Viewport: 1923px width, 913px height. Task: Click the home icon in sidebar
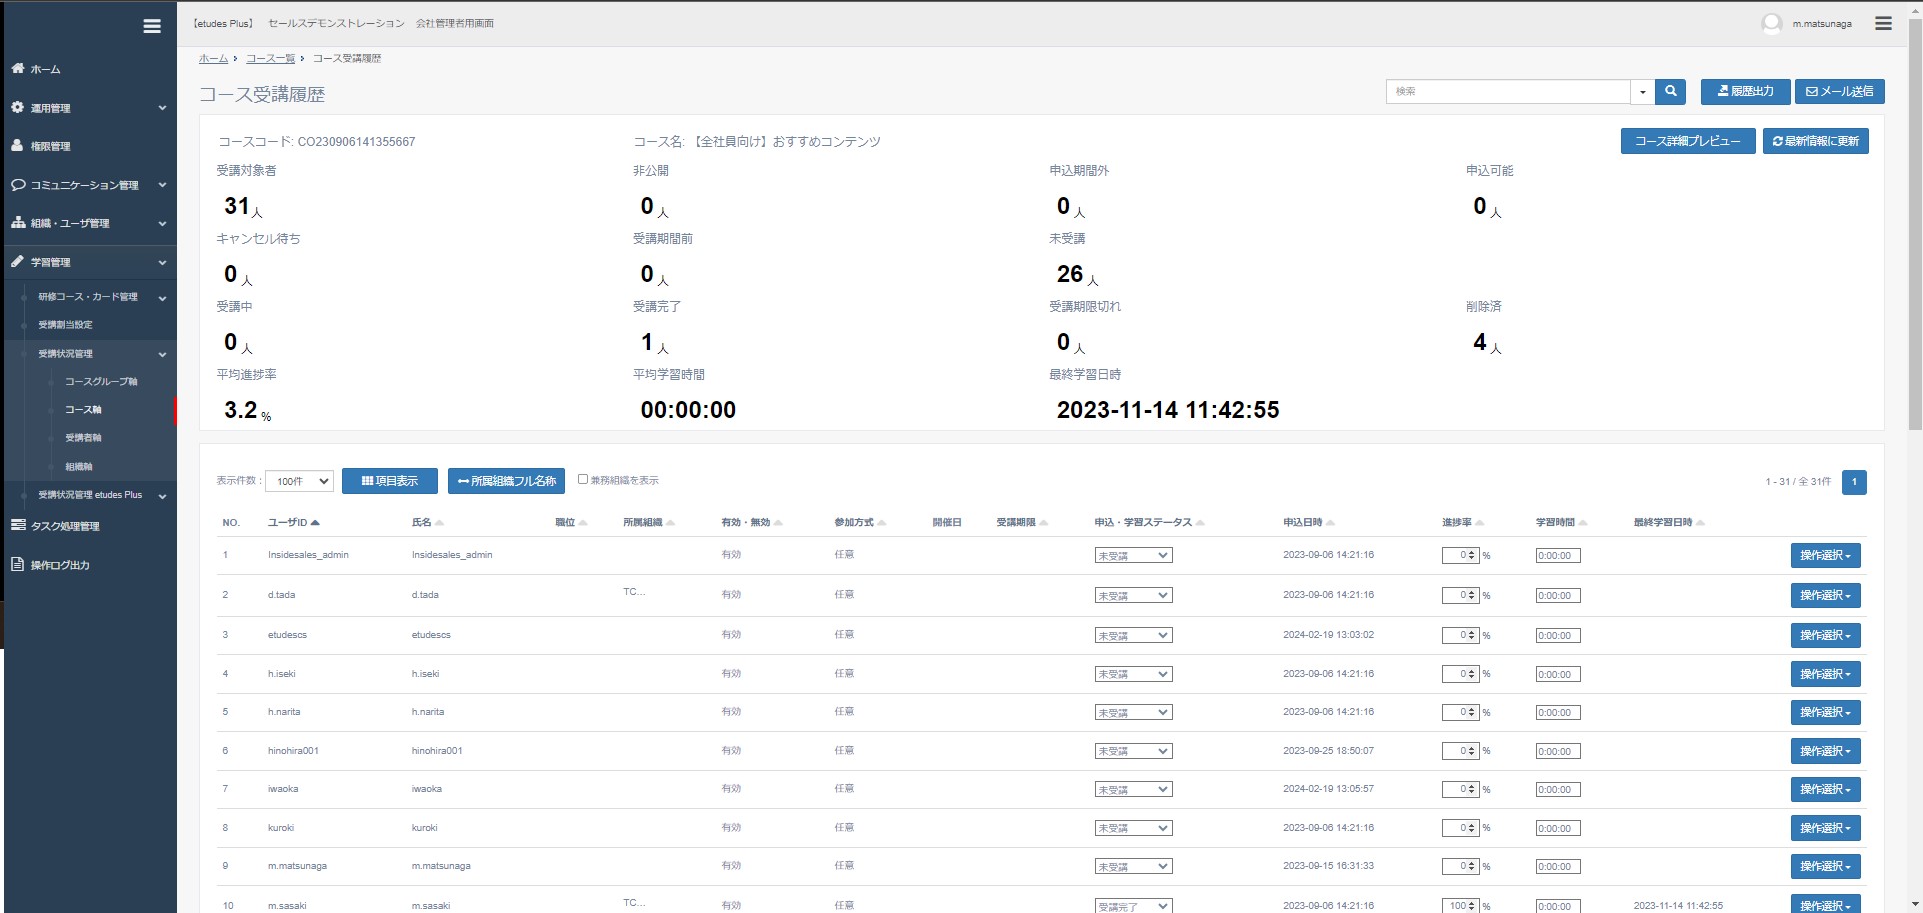pos(17,68)
